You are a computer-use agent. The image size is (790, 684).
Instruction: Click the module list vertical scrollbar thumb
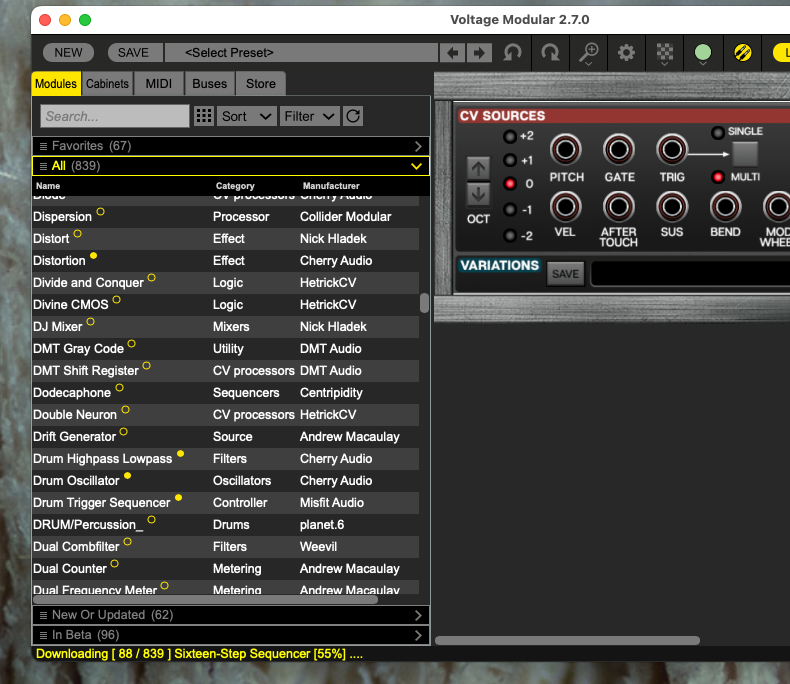coord(424,303)
